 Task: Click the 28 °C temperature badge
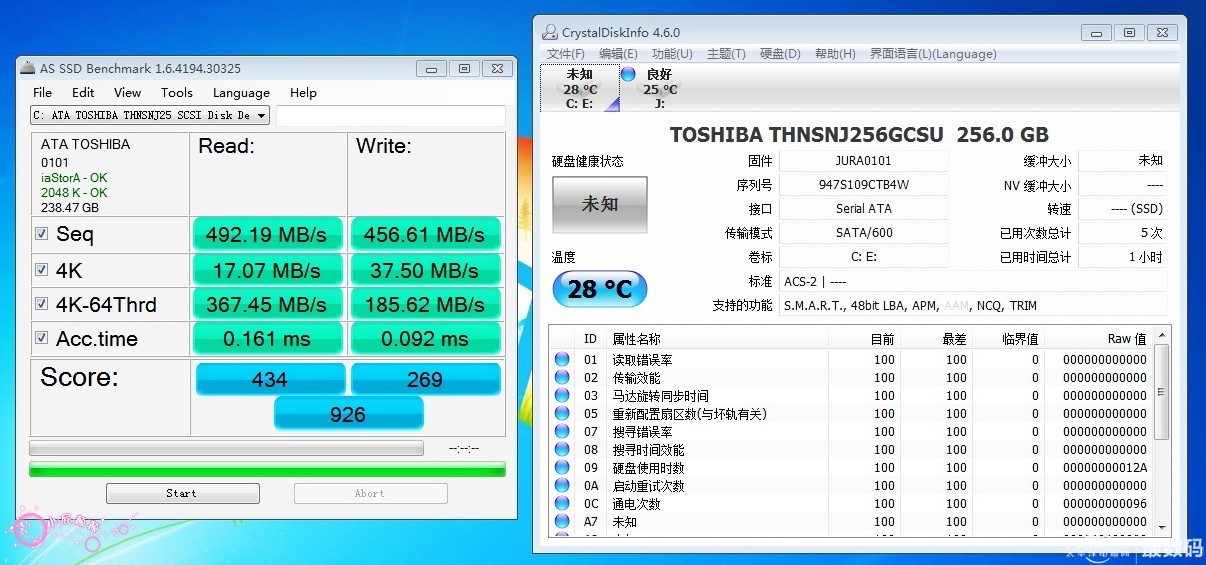coord(600,290)
